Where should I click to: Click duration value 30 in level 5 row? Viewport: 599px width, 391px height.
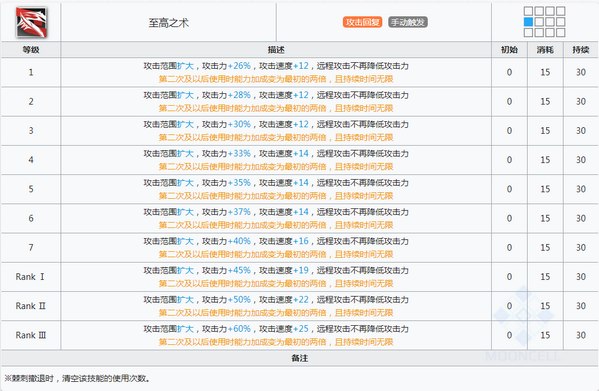coord(581,189)
